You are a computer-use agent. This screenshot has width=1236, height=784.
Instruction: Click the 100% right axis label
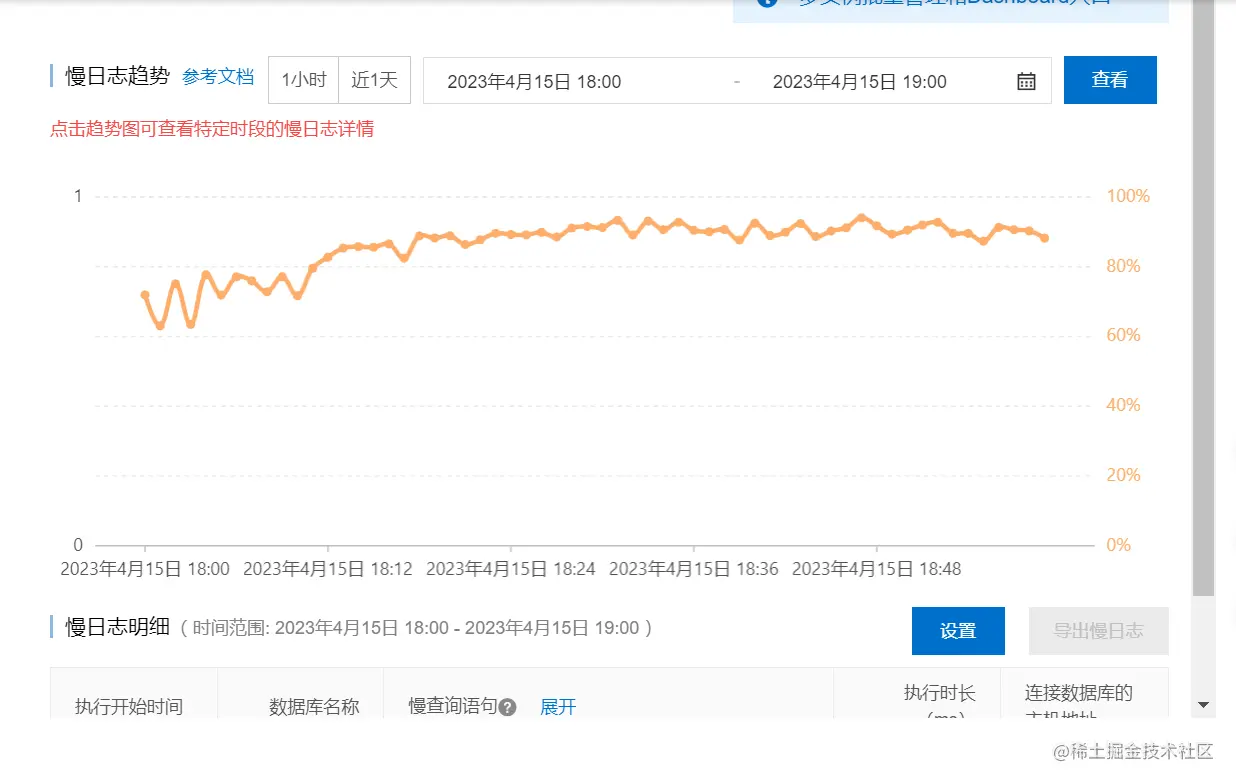click(1128, 196)
